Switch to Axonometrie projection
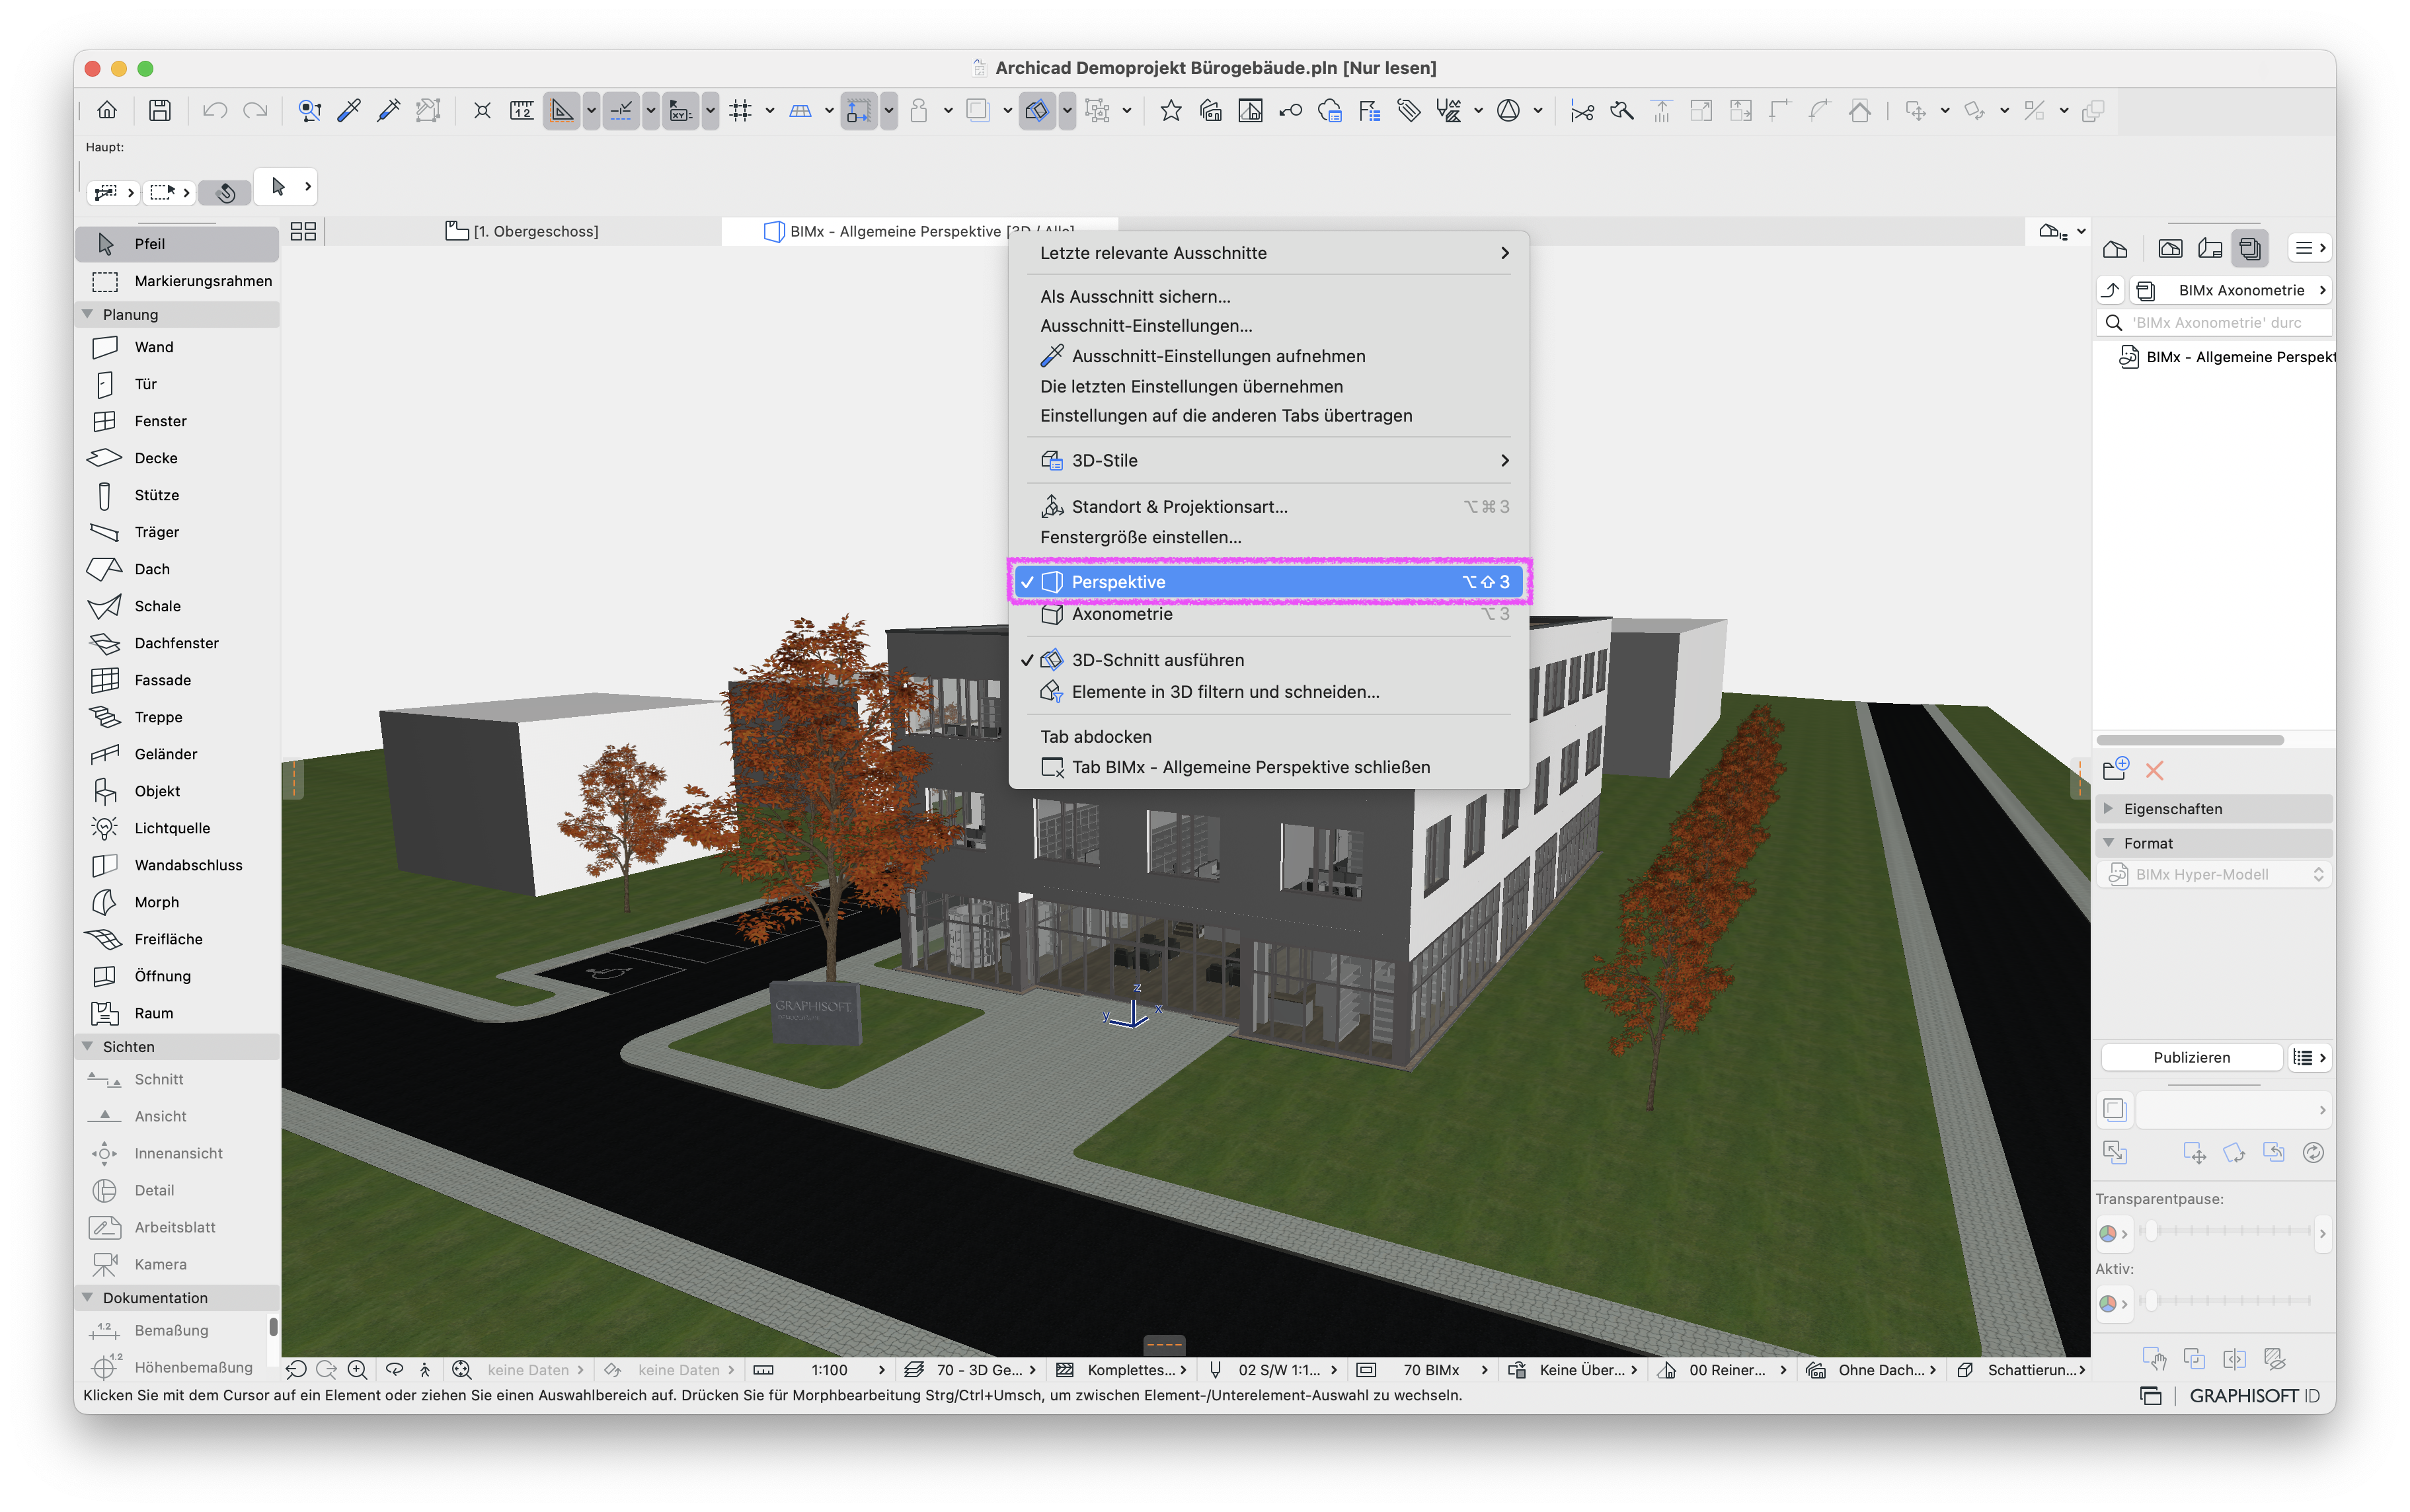 point(1268,614)
